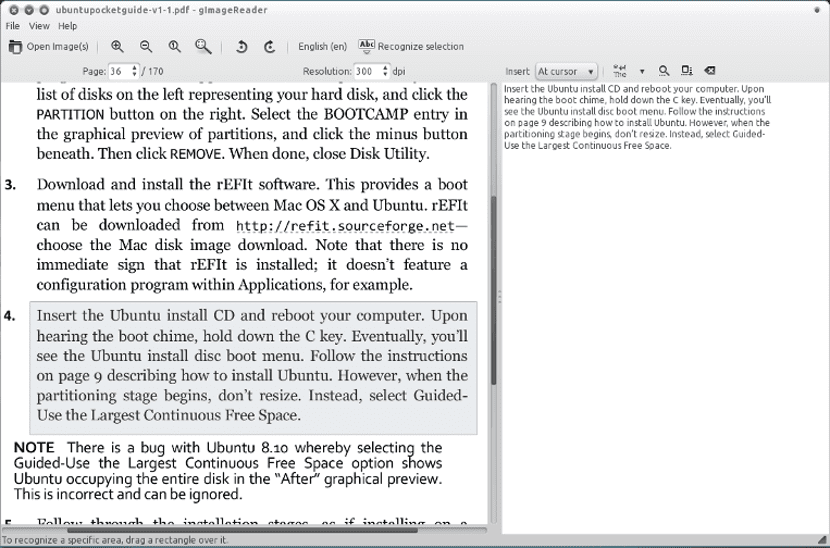Click the horizontal scrollbar of the page view
The width and height of the screenshot is (830, 548).
pyautogui.click(x=242, y=529)
